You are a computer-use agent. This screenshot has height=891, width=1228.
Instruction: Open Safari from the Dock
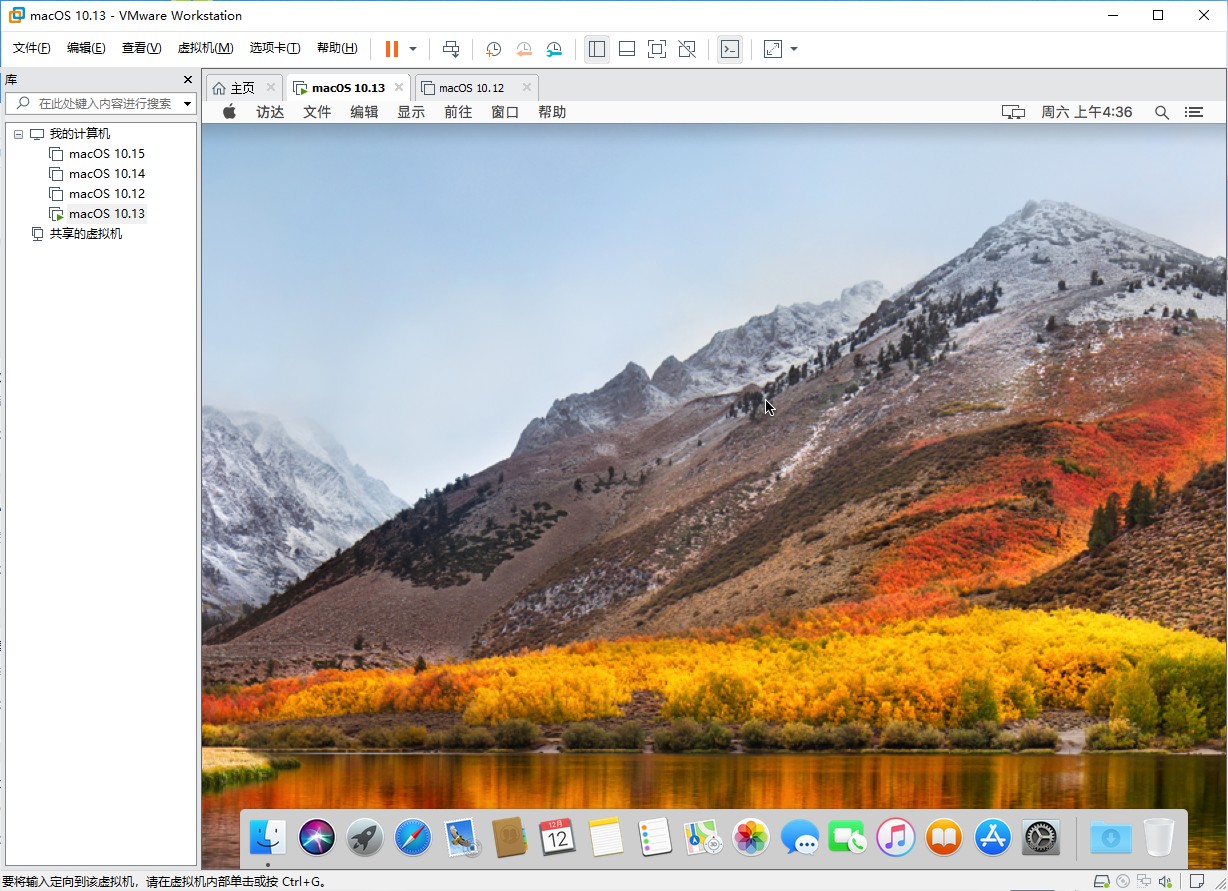click(x=412, y=838)
